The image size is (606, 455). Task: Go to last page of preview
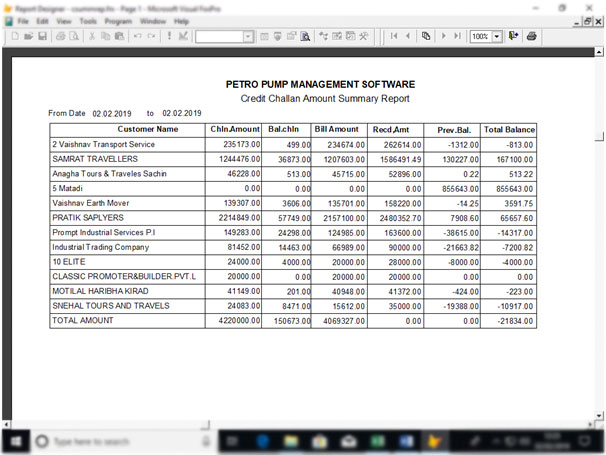(458, 36)
